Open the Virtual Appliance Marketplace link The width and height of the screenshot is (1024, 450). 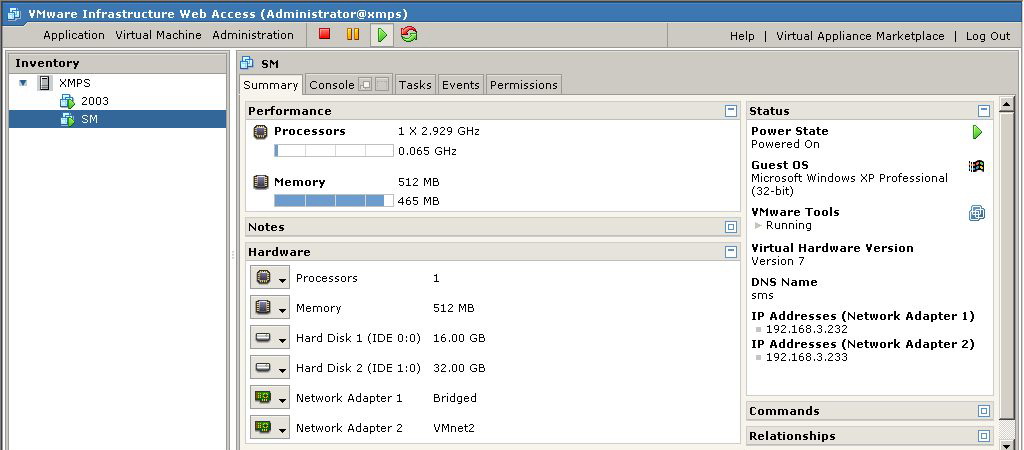[860, 36]
